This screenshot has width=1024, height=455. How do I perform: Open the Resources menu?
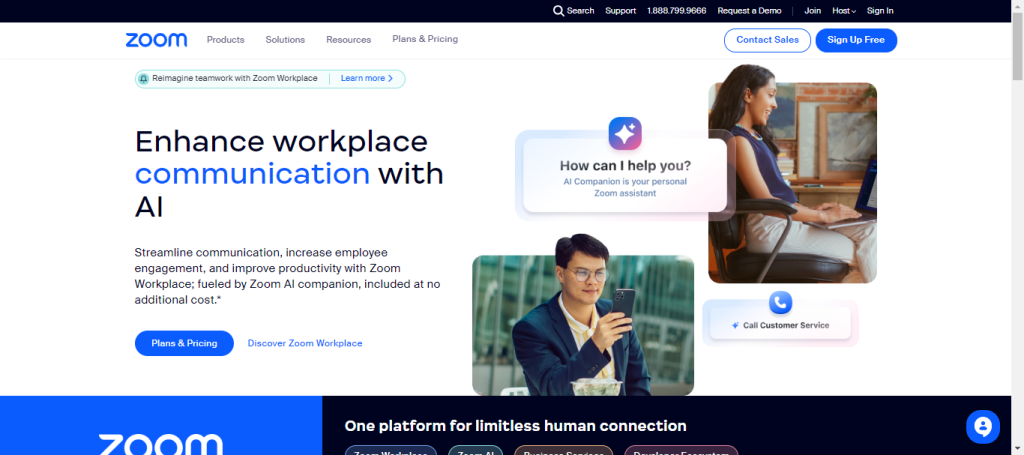(349, 40)
